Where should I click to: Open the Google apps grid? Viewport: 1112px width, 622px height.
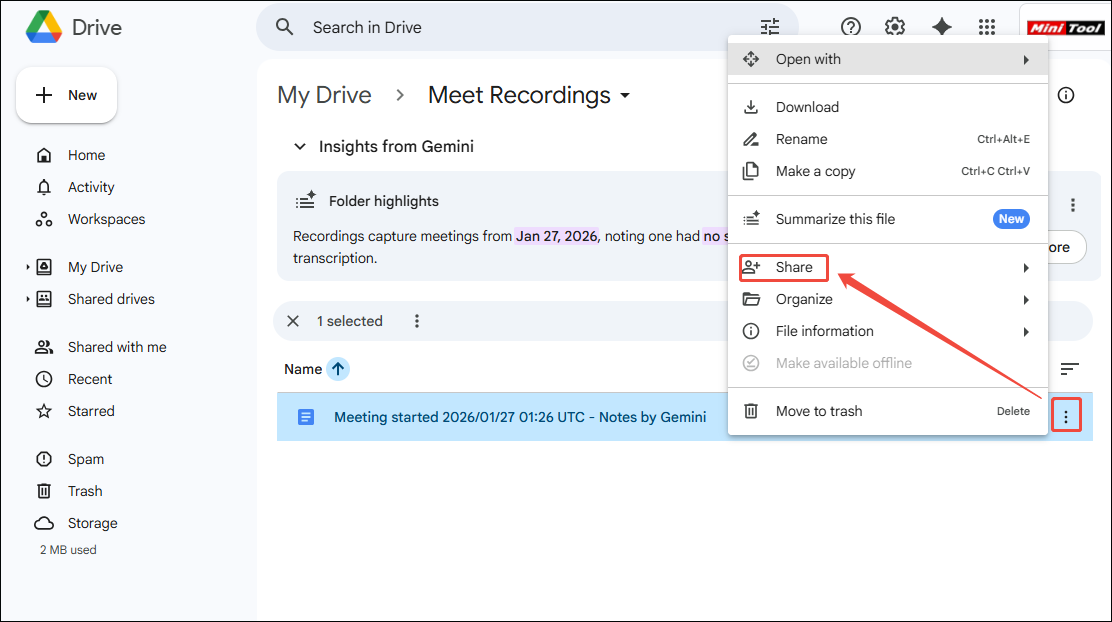click(987, 27)
